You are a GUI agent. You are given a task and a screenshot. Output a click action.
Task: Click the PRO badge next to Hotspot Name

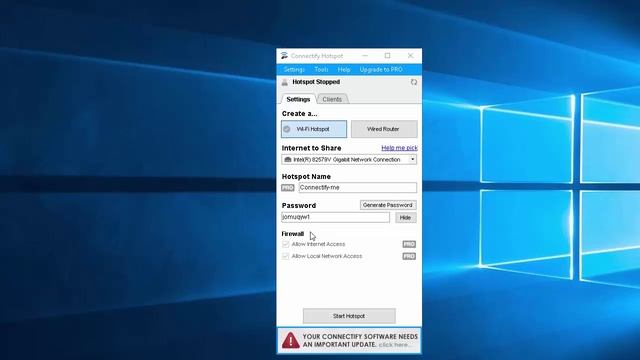coord(287,188)
